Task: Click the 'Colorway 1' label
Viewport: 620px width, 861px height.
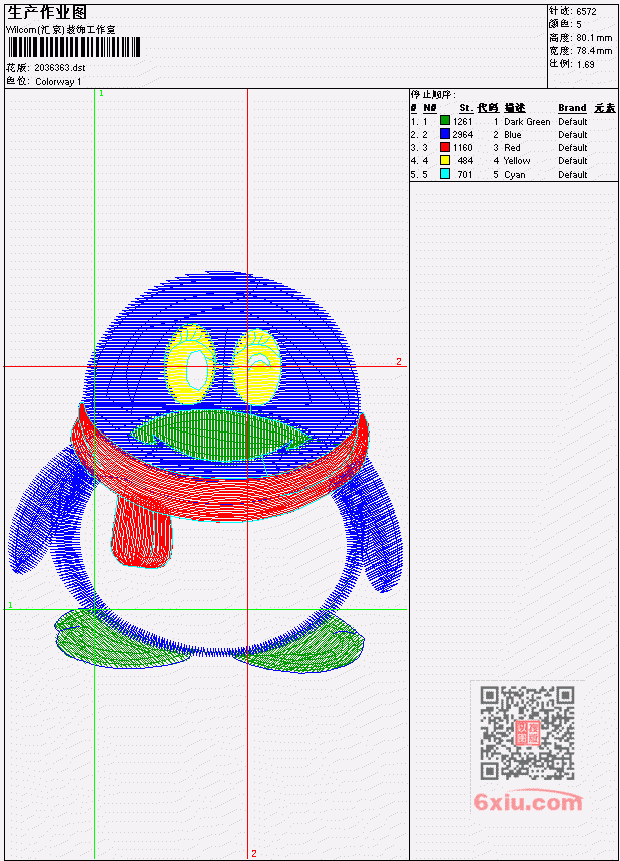Action: click(58, 82)
